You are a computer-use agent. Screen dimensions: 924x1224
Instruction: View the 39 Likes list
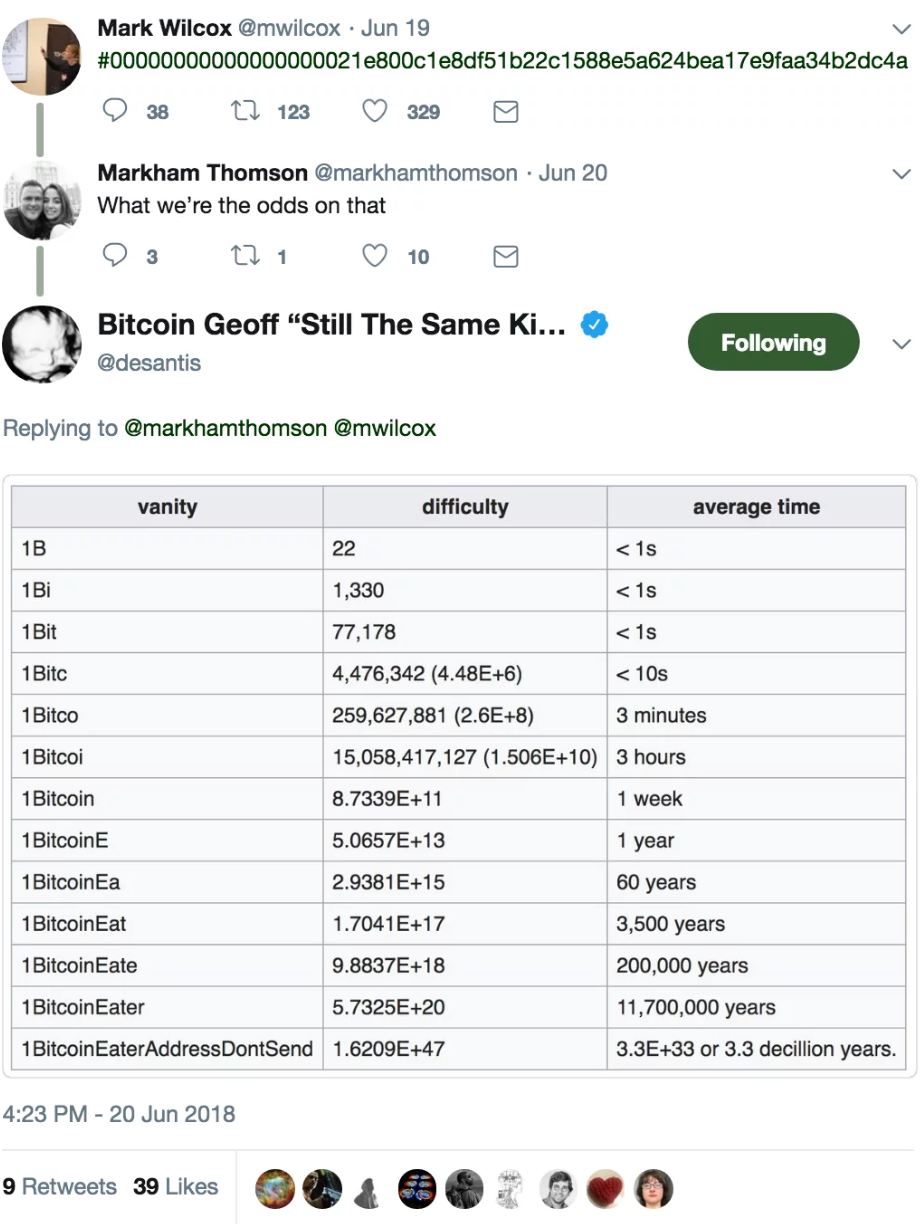176,1187
